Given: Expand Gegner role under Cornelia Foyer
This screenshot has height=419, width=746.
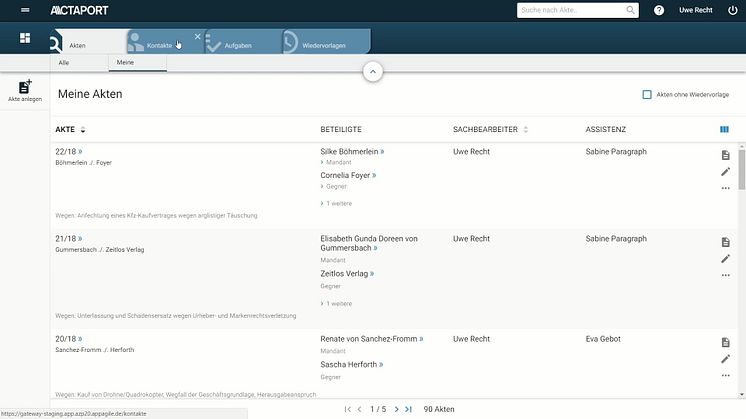Looking at the screenshot, I should [x=334, y=187].
